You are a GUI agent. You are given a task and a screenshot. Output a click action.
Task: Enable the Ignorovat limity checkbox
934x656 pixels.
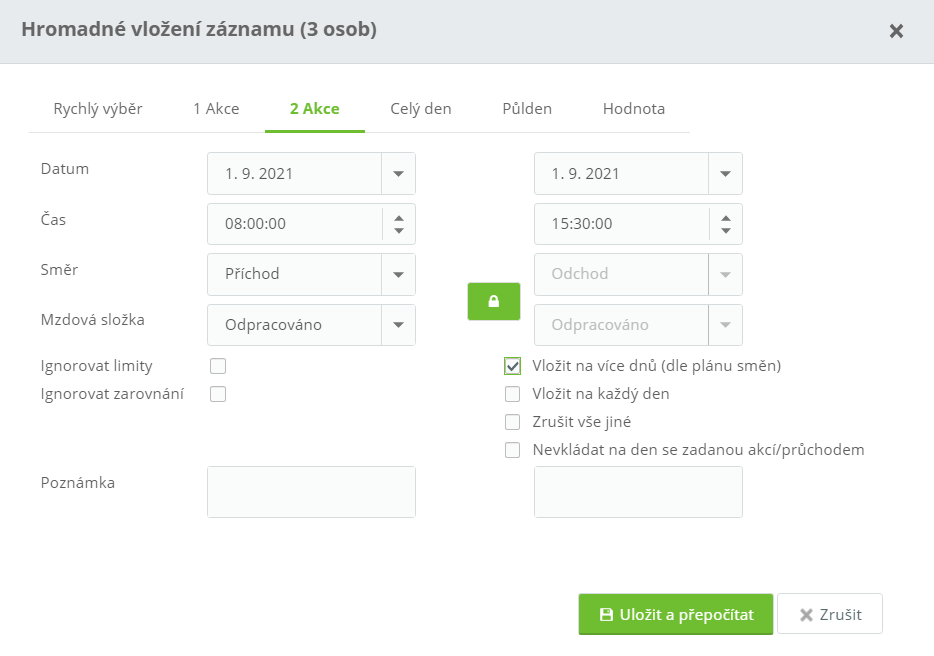click(x=217, y=366)
